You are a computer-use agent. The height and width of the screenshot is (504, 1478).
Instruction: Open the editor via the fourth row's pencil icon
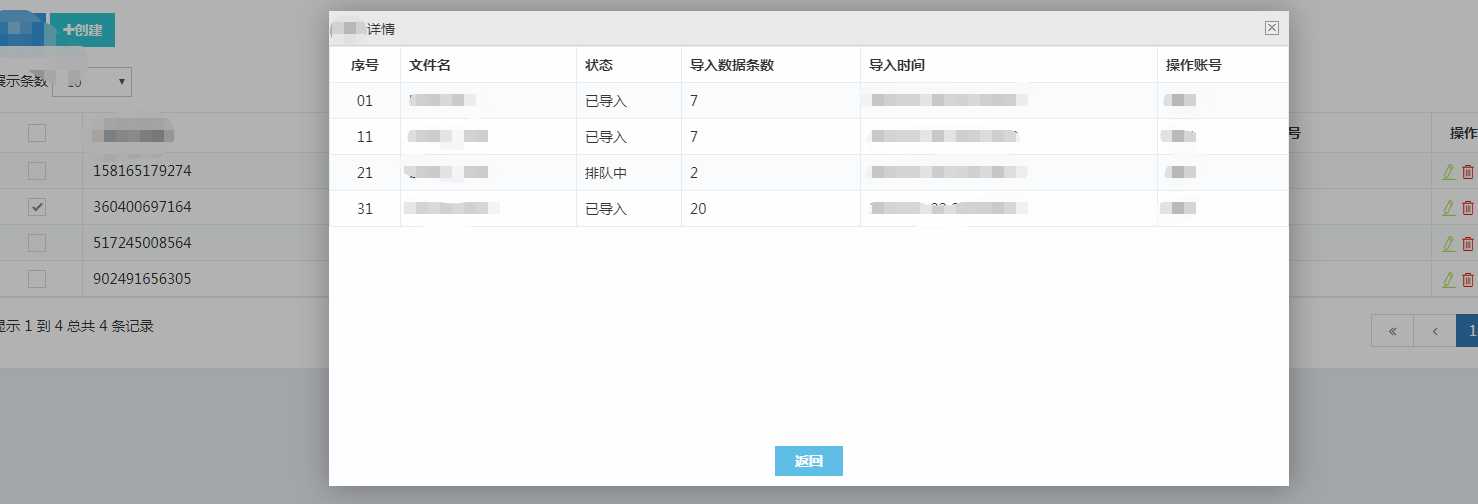pyautogui.click(x=1448, y=280)
